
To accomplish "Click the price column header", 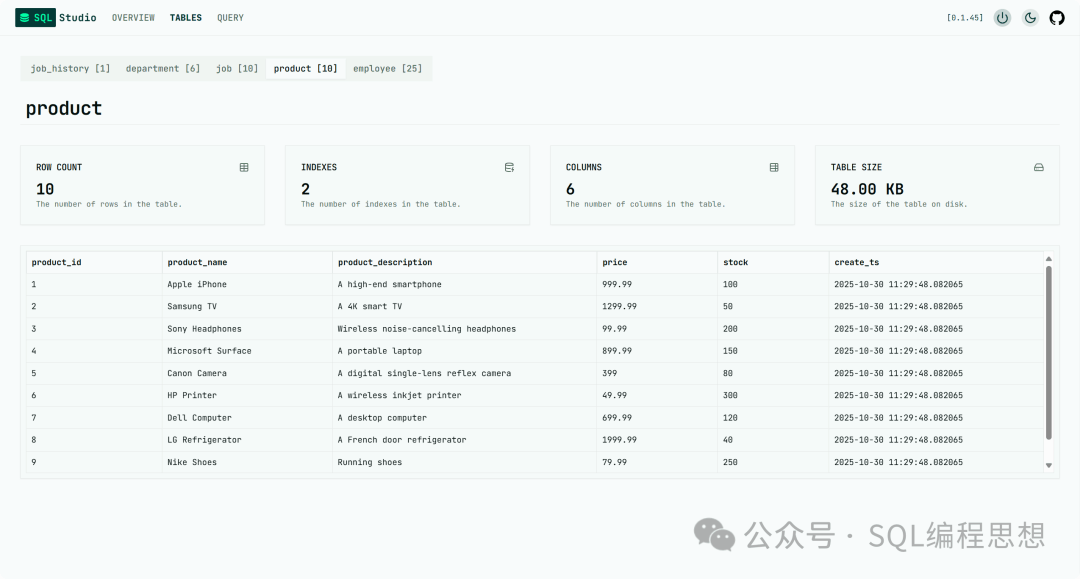I will click(615, 263).
